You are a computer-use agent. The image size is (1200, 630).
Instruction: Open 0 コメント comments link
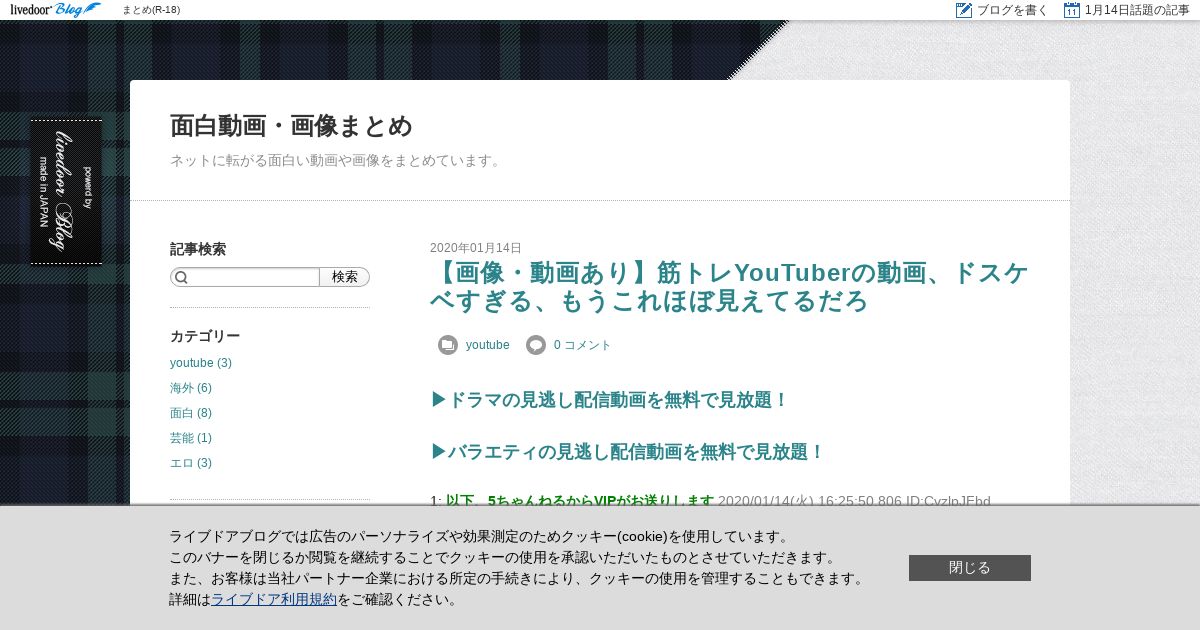582,345
